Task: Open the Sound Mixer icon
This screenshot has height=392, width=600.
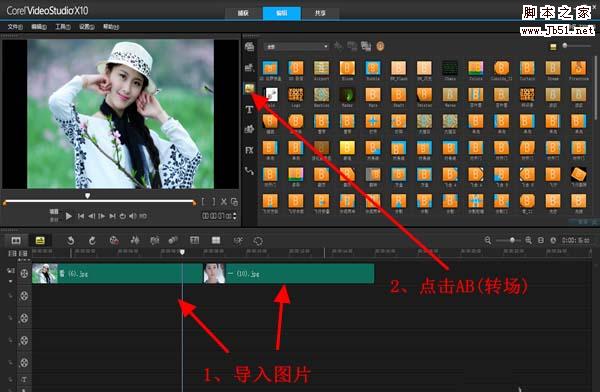Action: tap(135, 240)
